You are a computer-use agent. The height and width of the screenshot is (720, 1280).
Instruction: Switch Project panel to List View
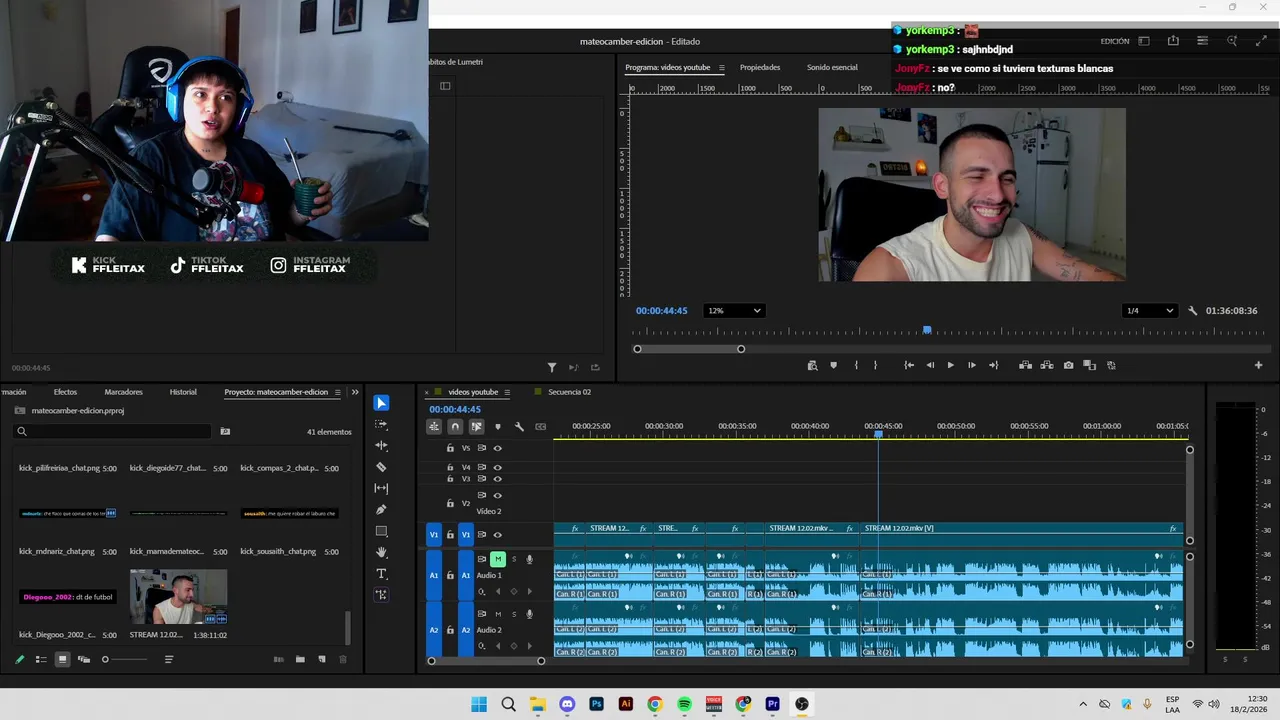[41, 659]
